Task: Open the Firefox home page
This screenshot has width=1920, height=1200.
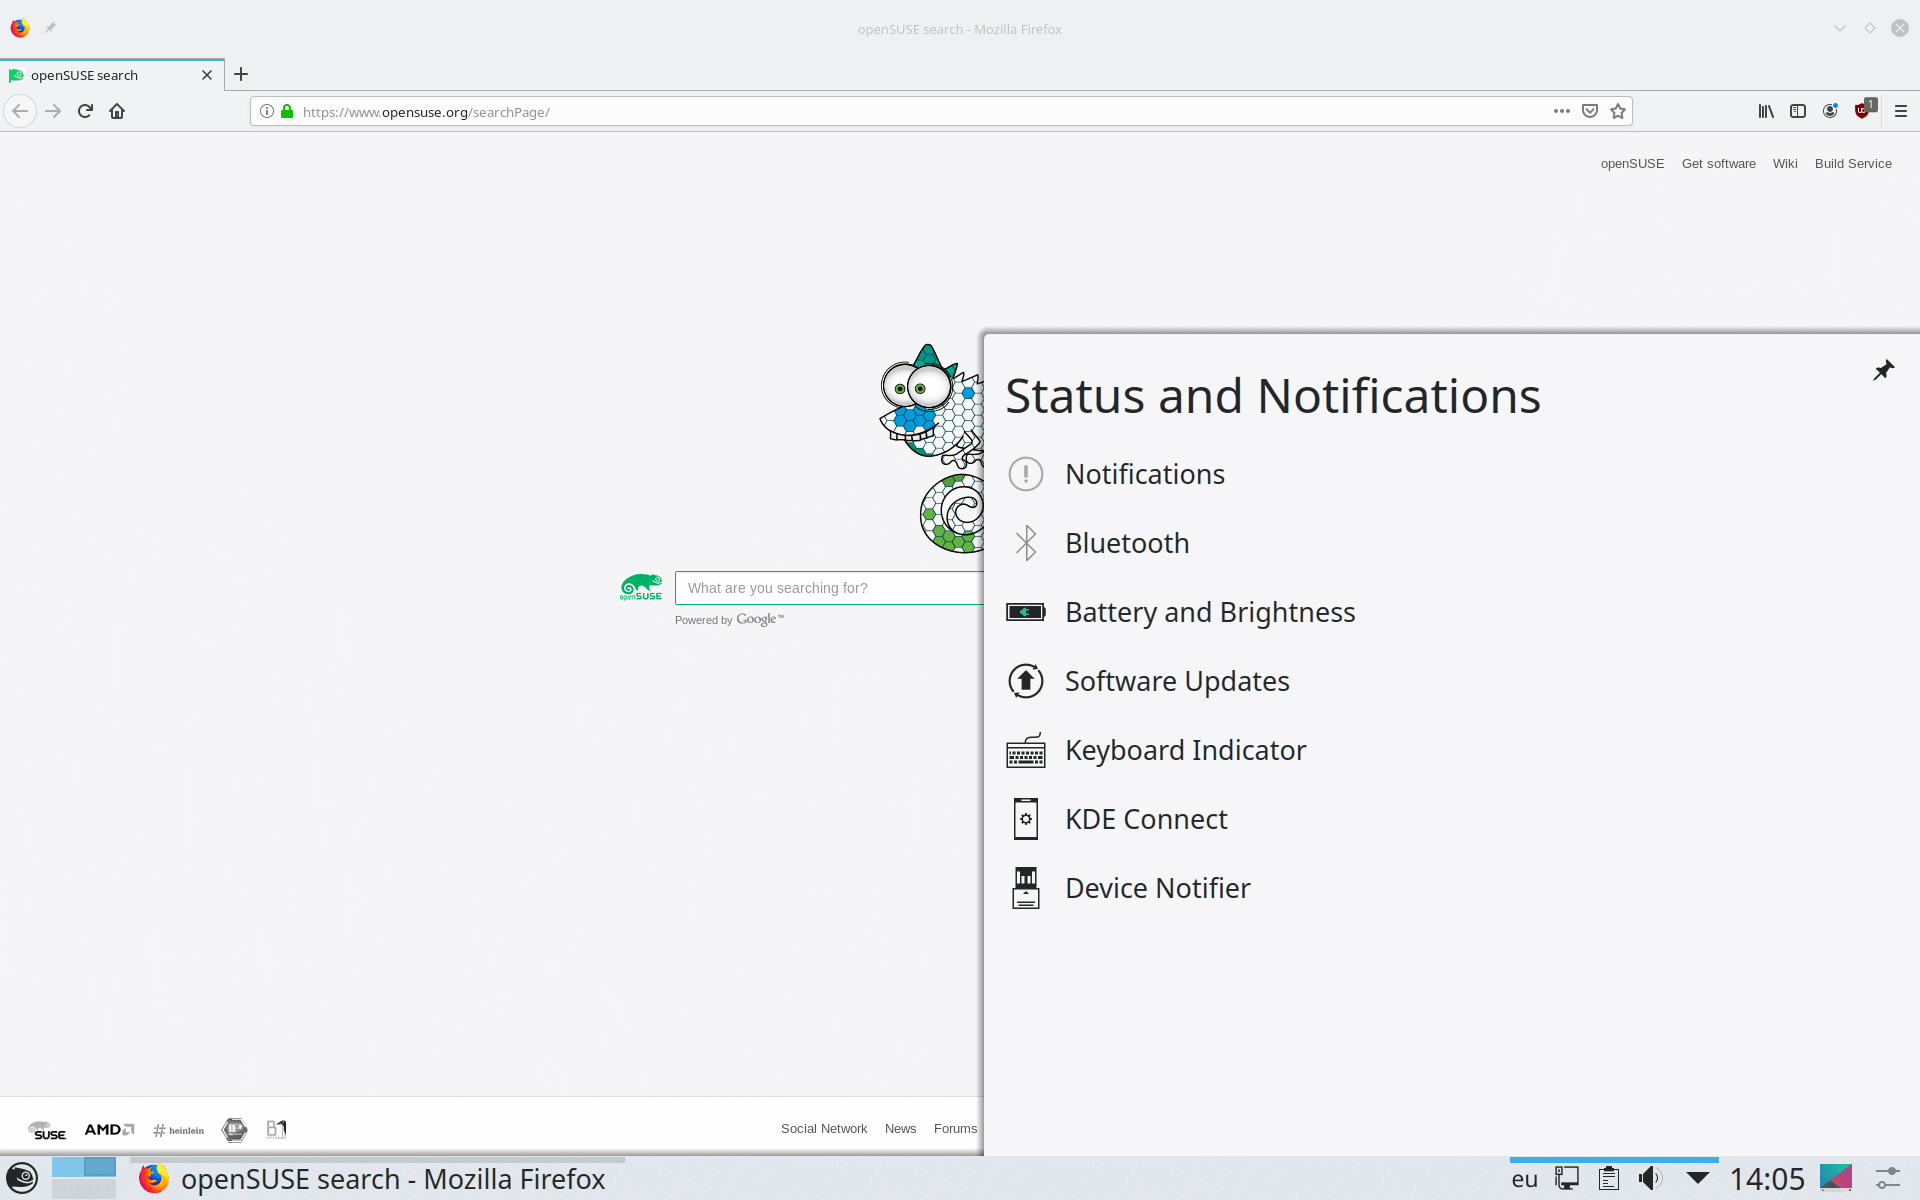Action: tap(117, 111)
